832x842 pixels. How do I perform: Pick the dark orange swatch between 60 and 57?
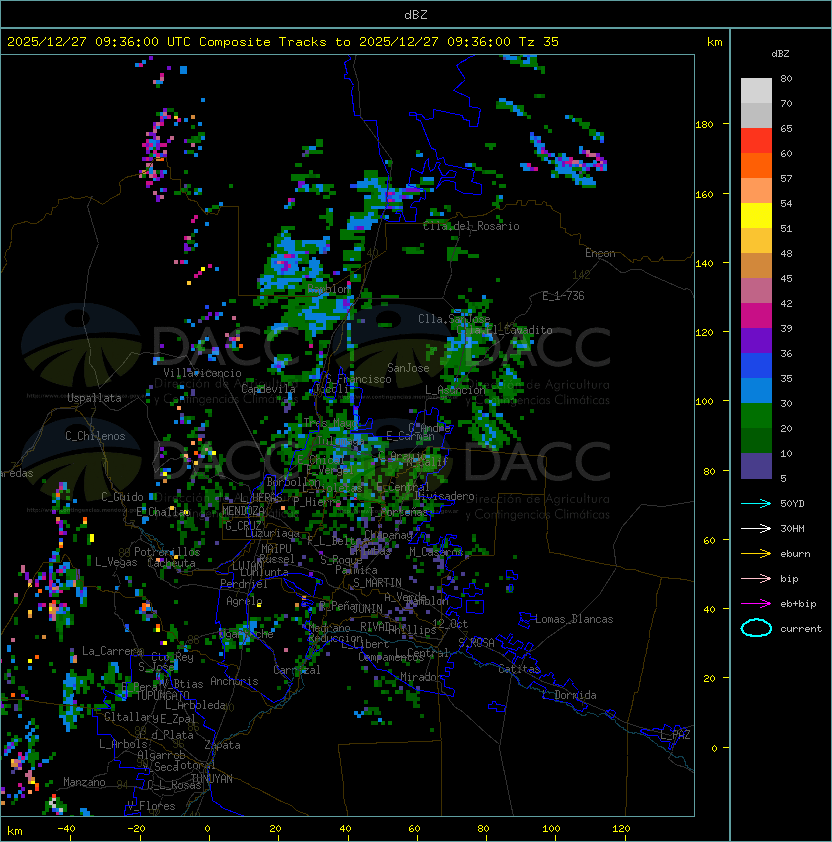(x=756, y=166)
